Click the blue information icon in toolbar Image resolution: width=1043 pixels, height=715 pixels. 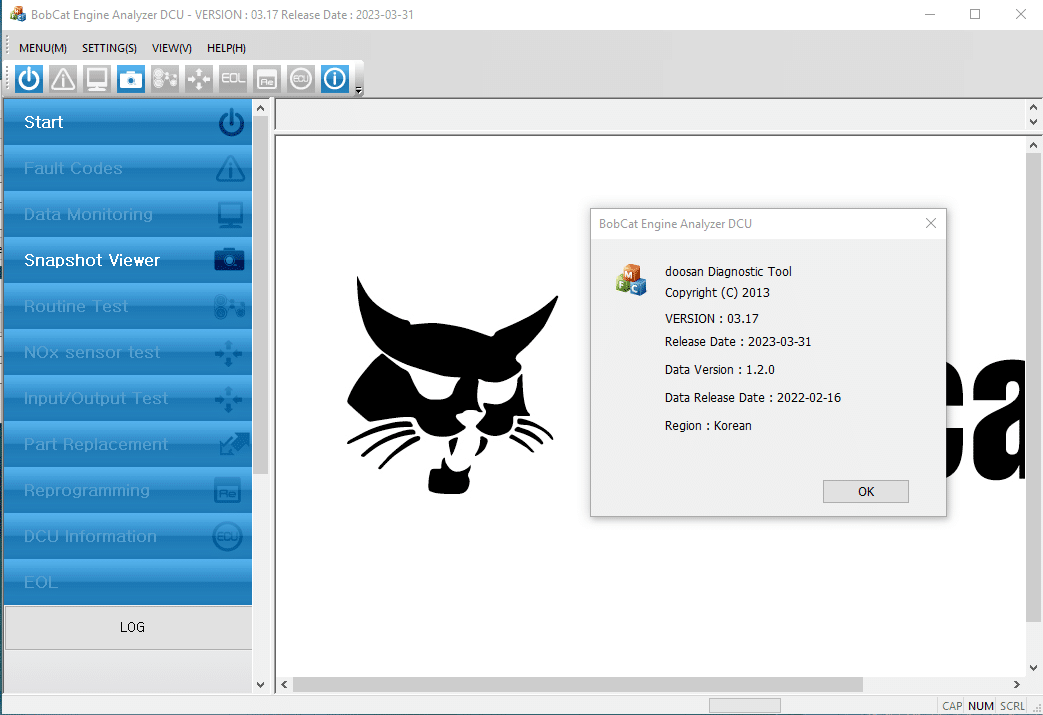coord(335,79)
